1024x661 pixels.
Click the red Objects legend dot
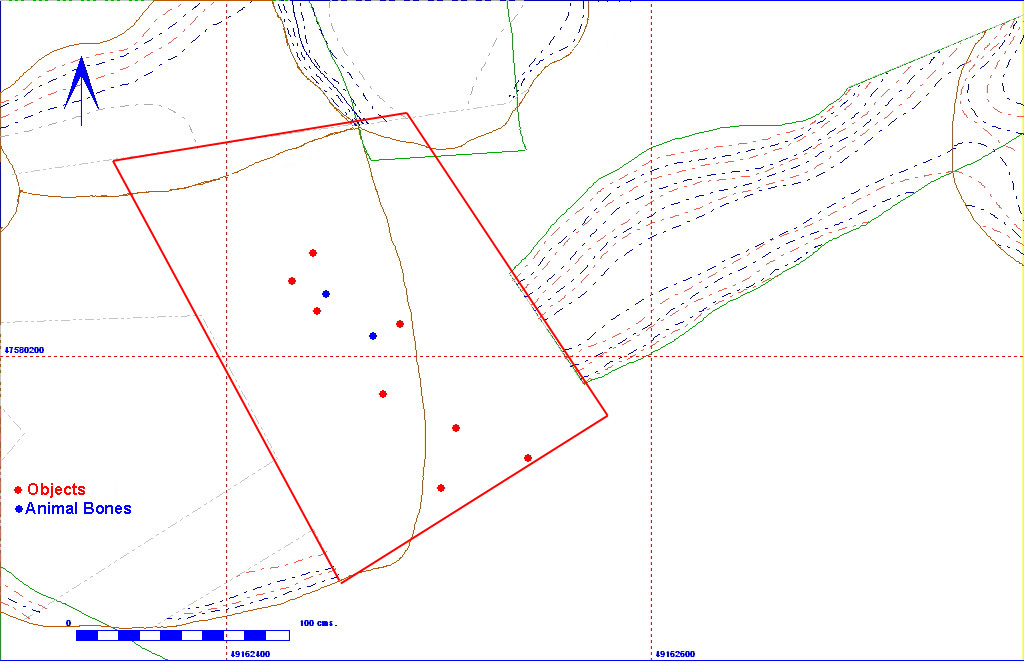point(19,490)
